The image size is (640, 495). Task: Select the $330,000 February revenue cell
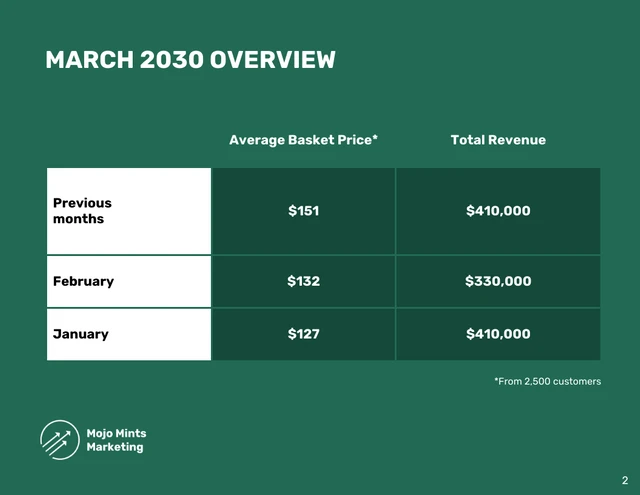click(x=498, y=281)
